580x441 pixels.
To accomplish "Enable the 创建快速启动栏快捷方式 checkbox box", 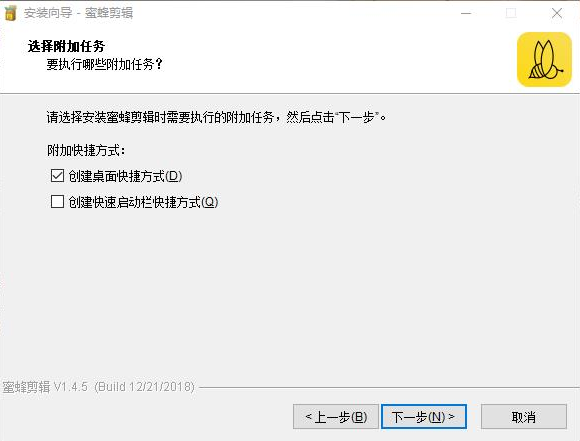I will tap(57, 202).
